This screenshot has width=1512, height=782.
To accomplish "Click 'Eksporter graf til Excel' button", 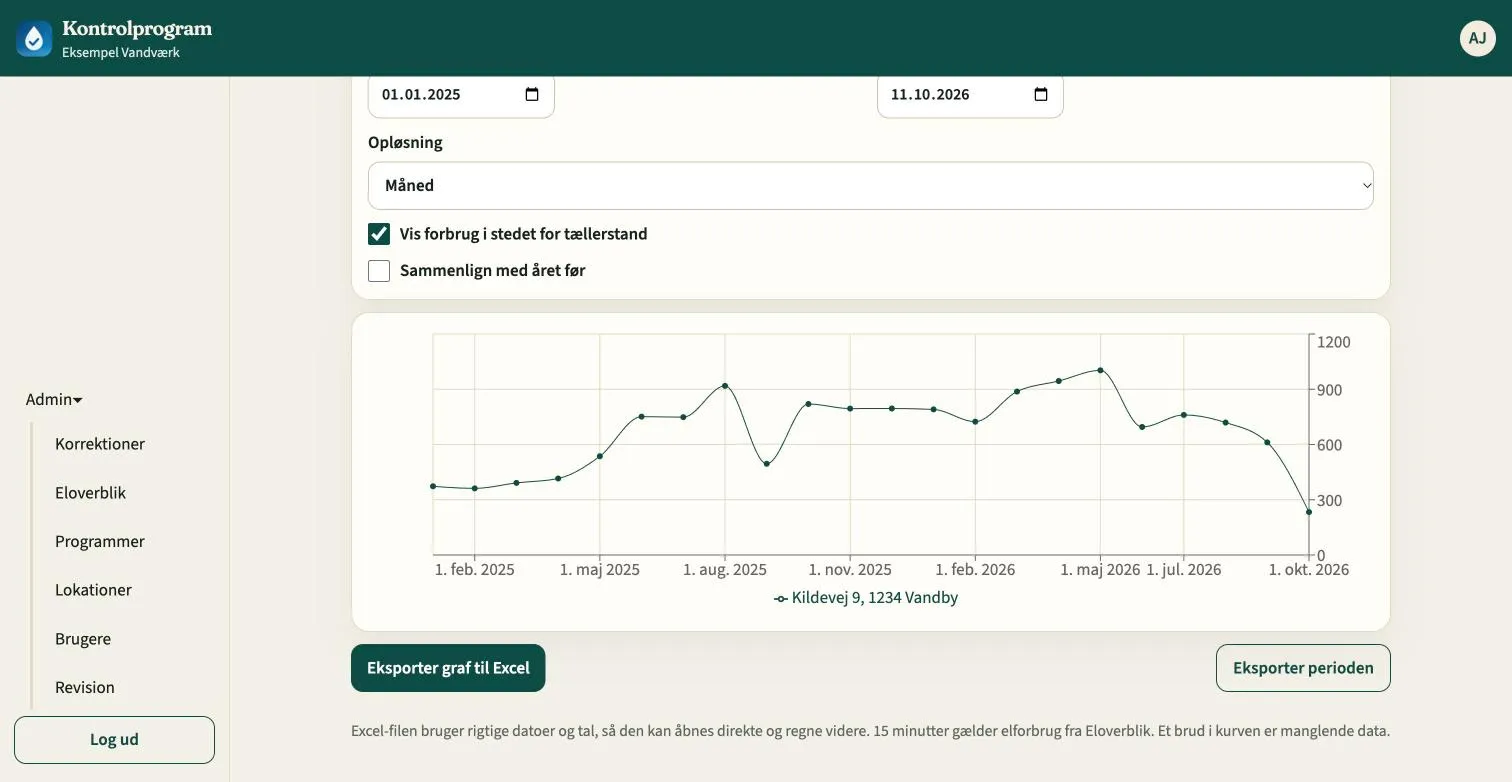I will point(448,668).
